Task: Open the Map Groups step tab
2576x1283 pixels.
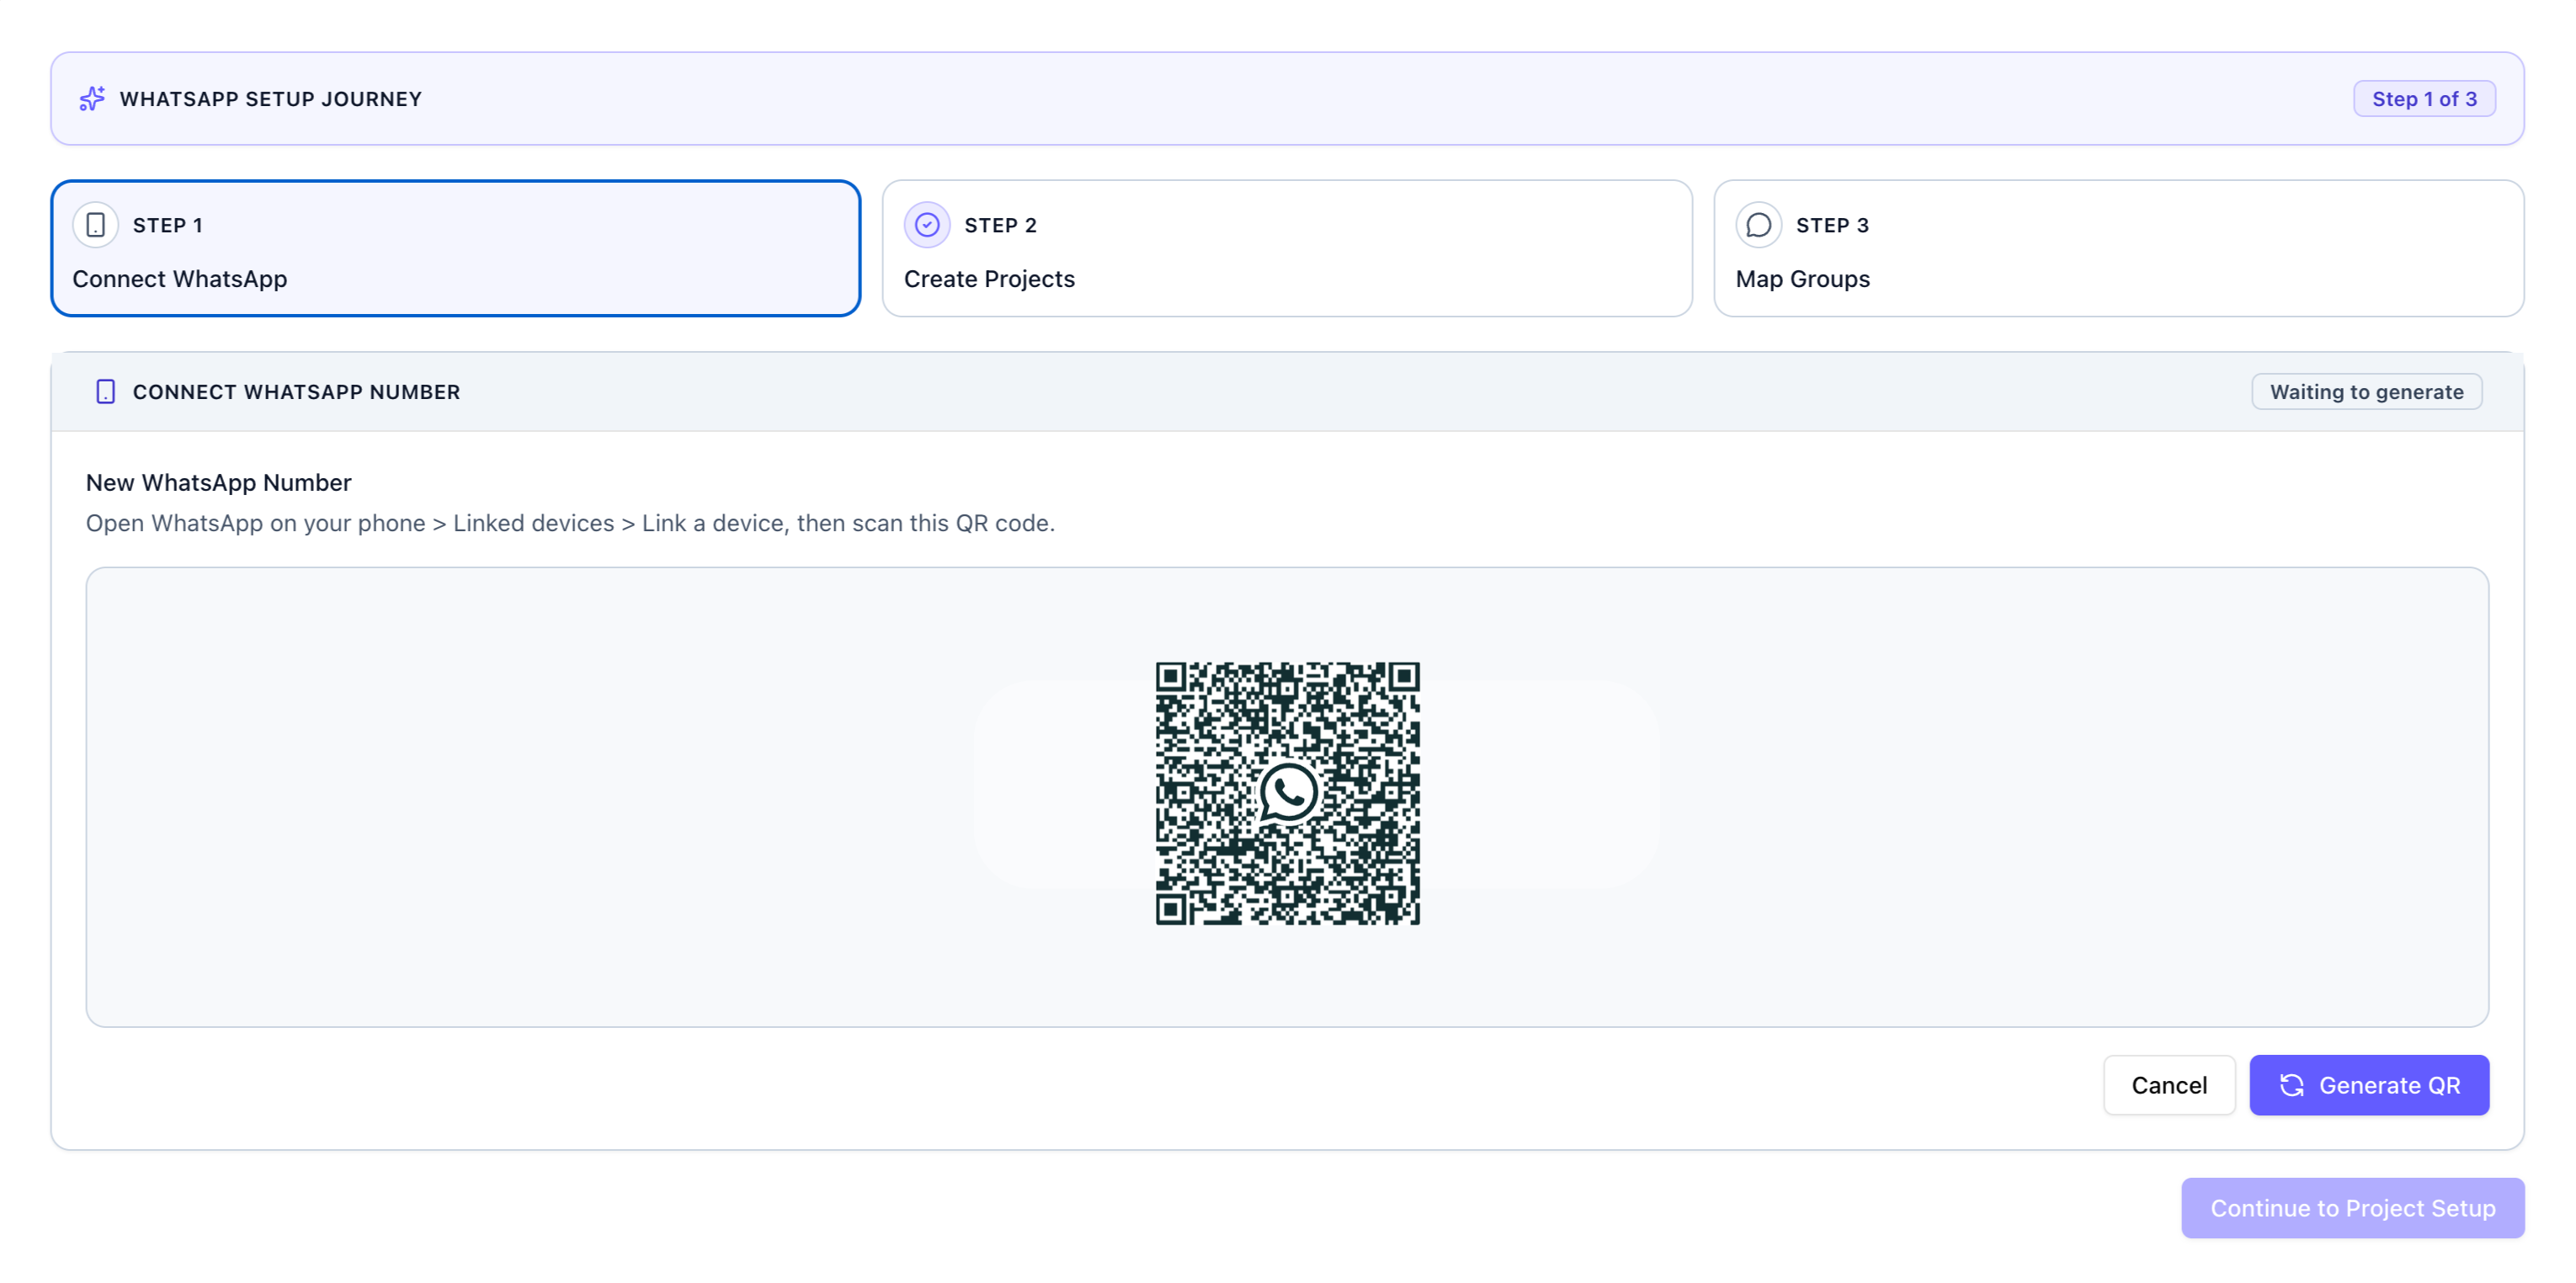Action: [x=2119, y=249]
